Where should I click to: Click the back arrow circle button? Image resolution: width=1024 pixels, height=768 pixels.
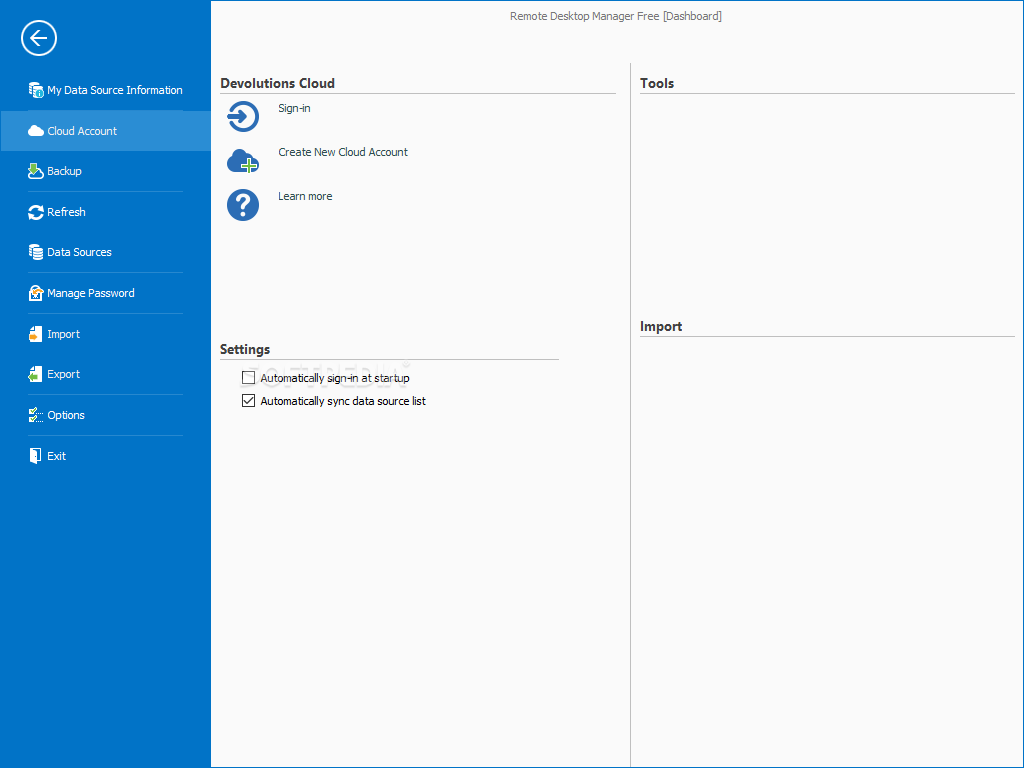point(39,38)
